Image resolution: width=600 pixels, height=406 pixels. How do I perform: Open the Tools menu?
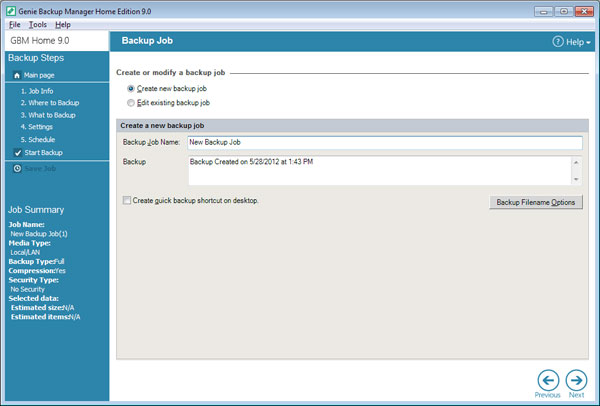[38, 25]
